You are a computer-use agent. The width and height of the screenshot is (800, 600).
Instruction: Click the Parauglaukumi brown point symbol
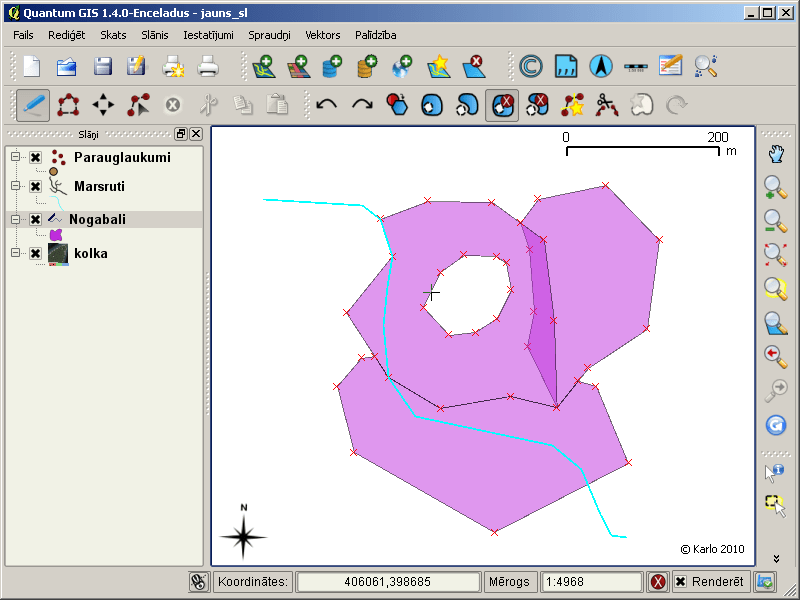(x=53, y=171)
